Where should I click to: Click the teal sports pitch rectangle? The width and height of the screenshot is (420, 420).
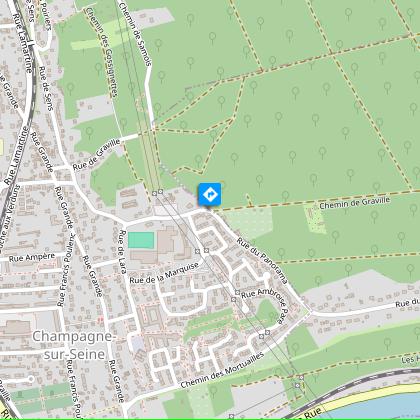[141, 240]
